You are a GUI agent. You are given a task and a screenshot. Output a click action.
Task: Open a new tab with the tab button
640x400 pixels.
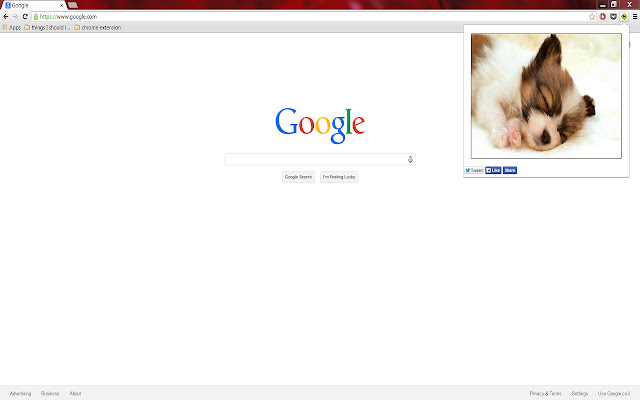pyautogui.click(x=73, y=5)
